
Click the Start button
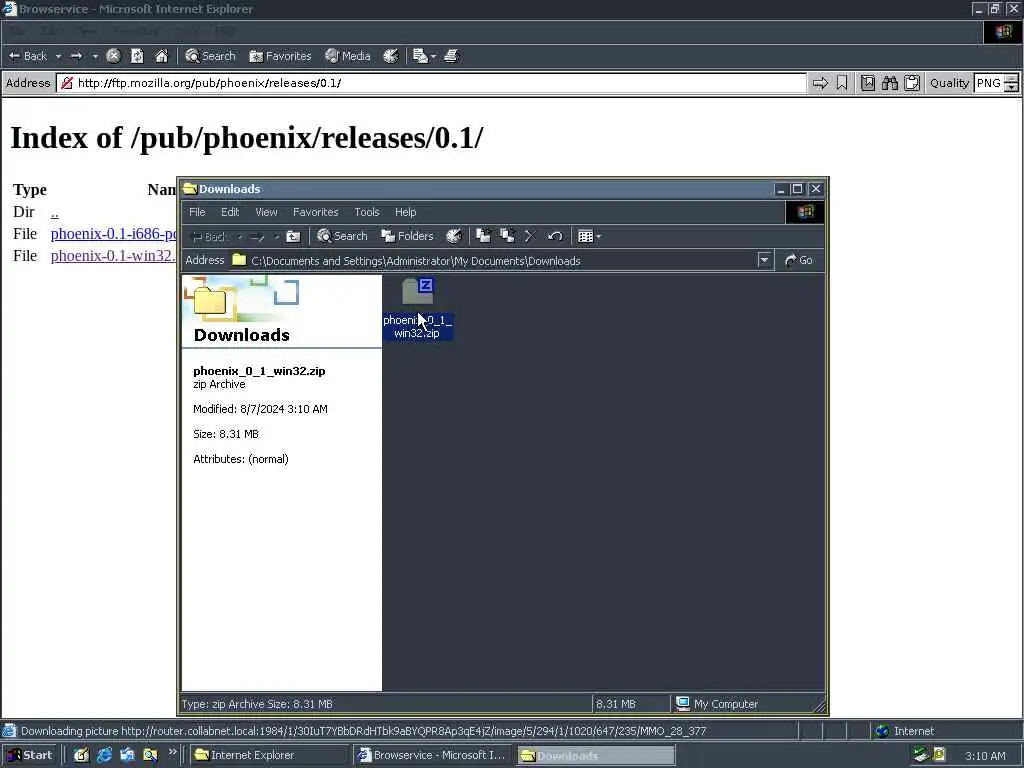click(x=29, y=756)
